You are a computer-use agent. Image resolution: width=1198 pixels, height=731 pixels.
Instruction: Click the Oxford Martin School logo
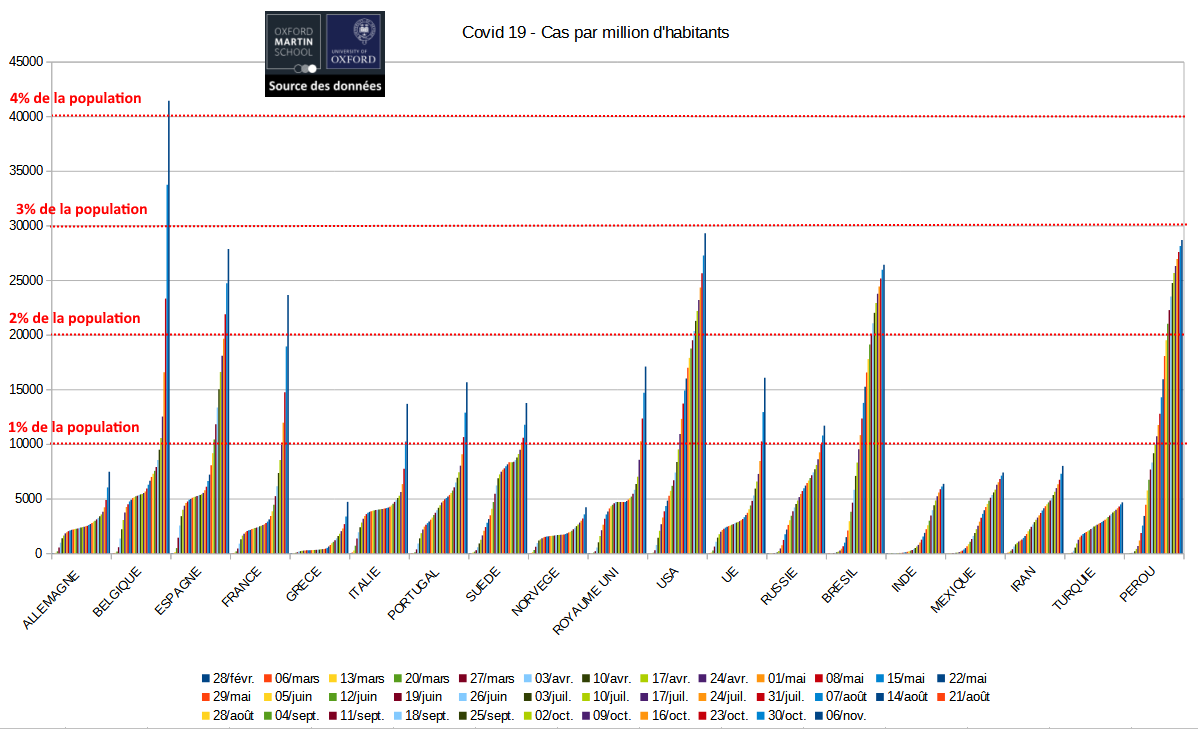click(295, 45)
